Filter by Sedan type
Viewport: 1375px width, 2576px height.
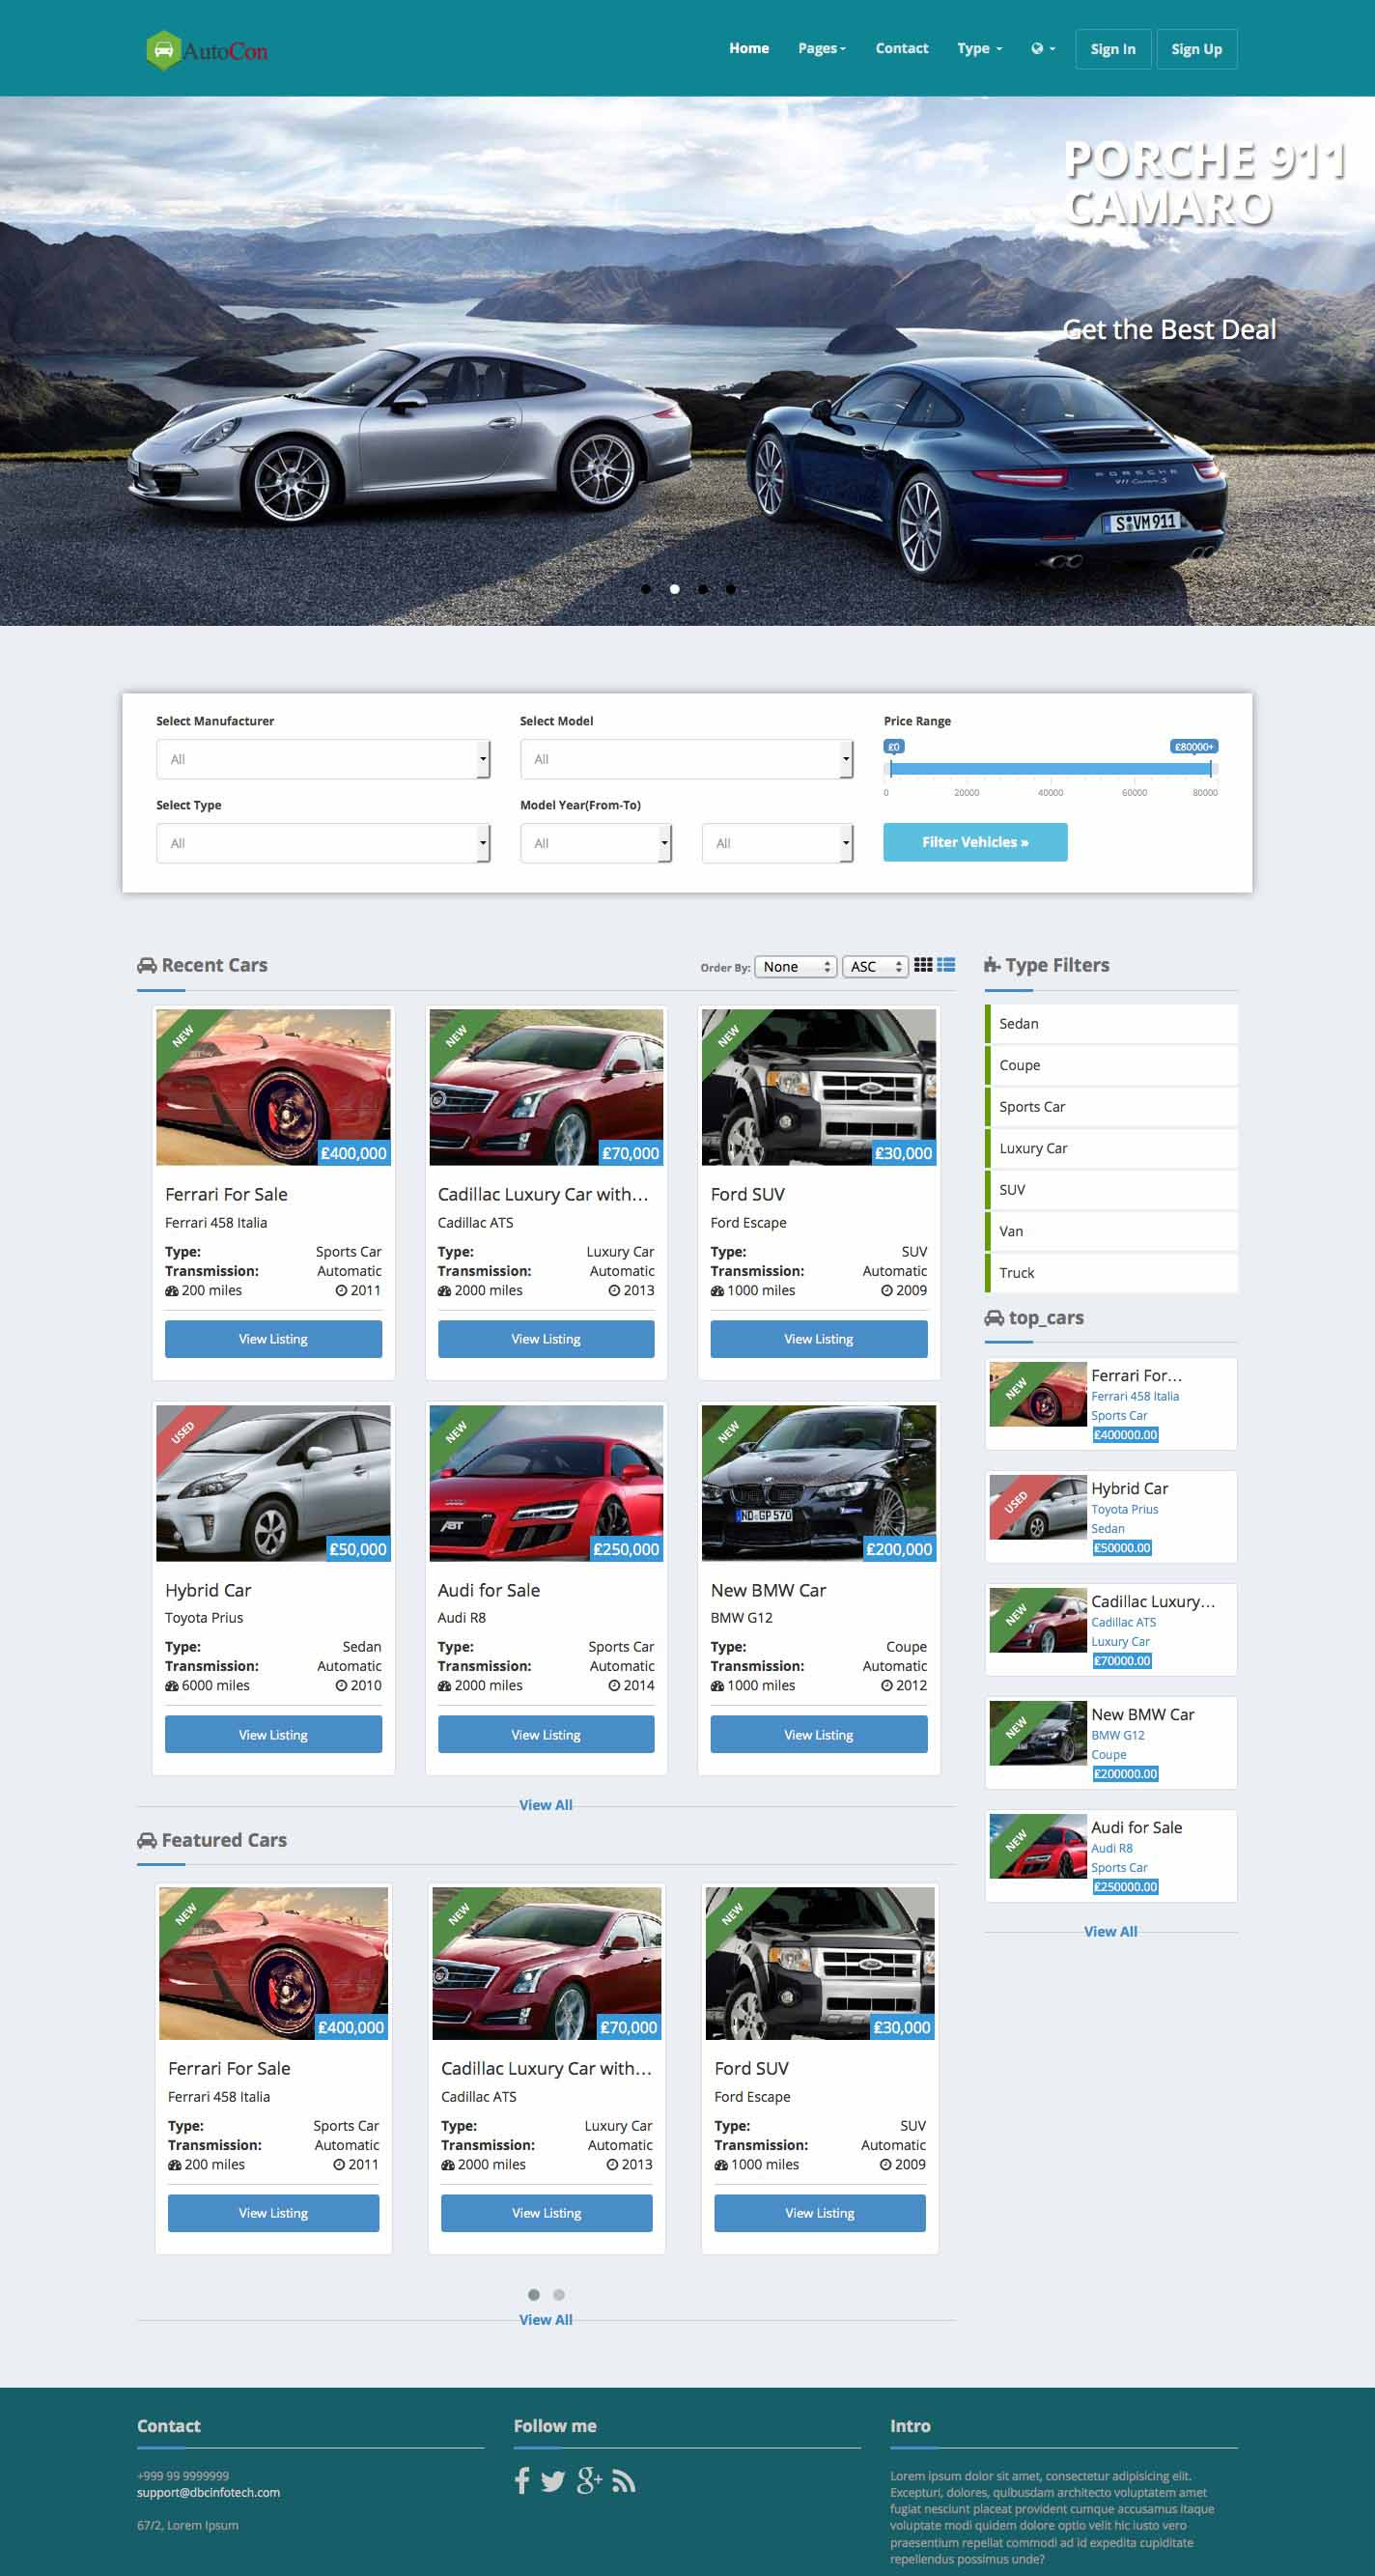click(1111, 1024)
